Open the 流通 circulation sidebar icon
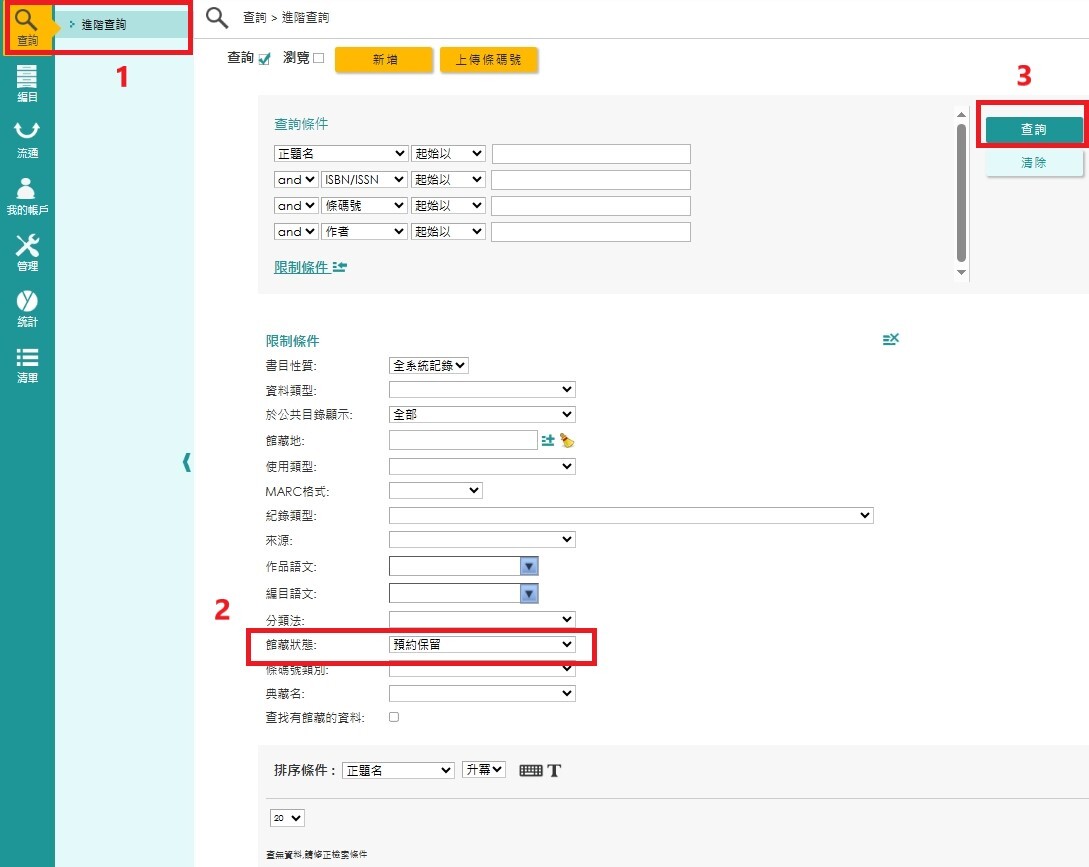The height and width of the screenshot is (867, 1089). click(x=27, y=139)
